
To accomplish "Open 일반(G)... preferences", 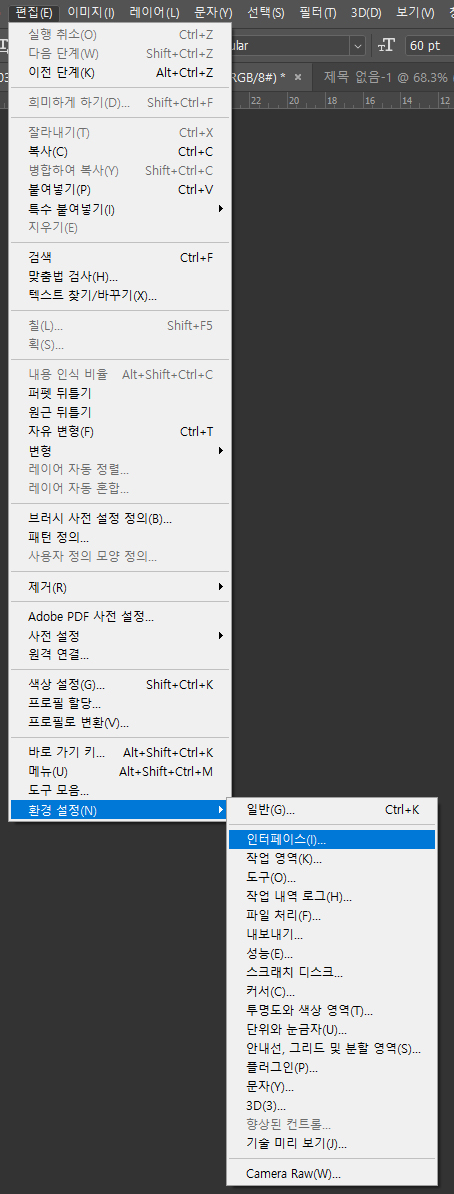I will tap(331, 809).
